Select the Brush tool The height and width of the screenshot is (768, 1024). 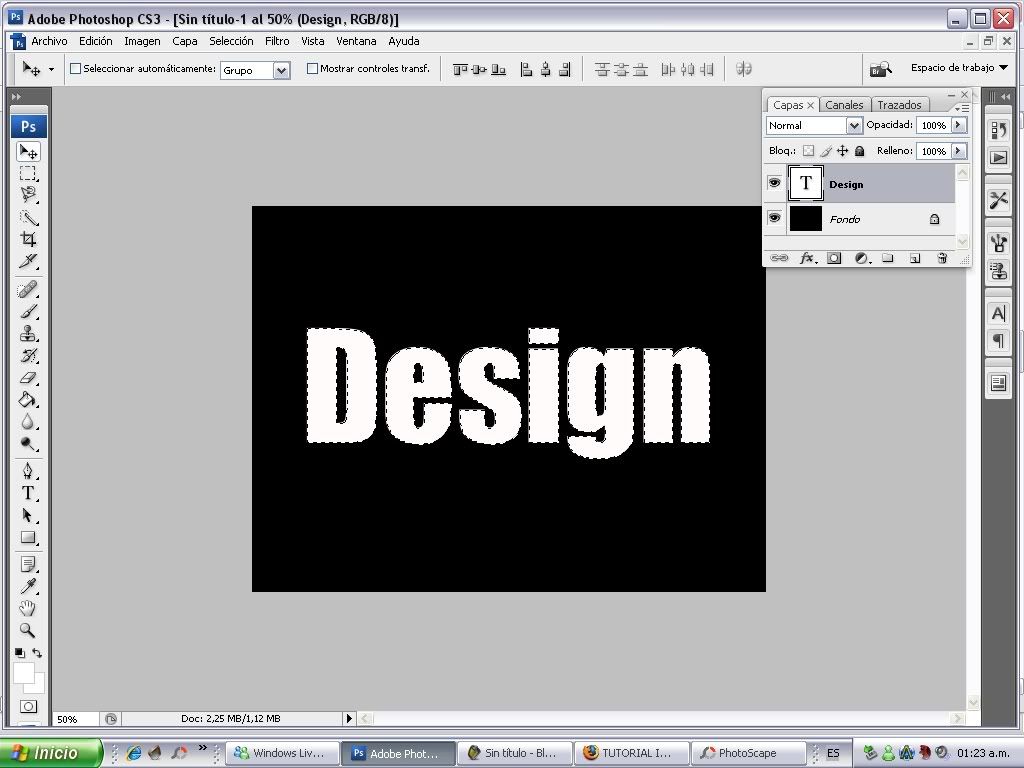(x=27, y=312)
